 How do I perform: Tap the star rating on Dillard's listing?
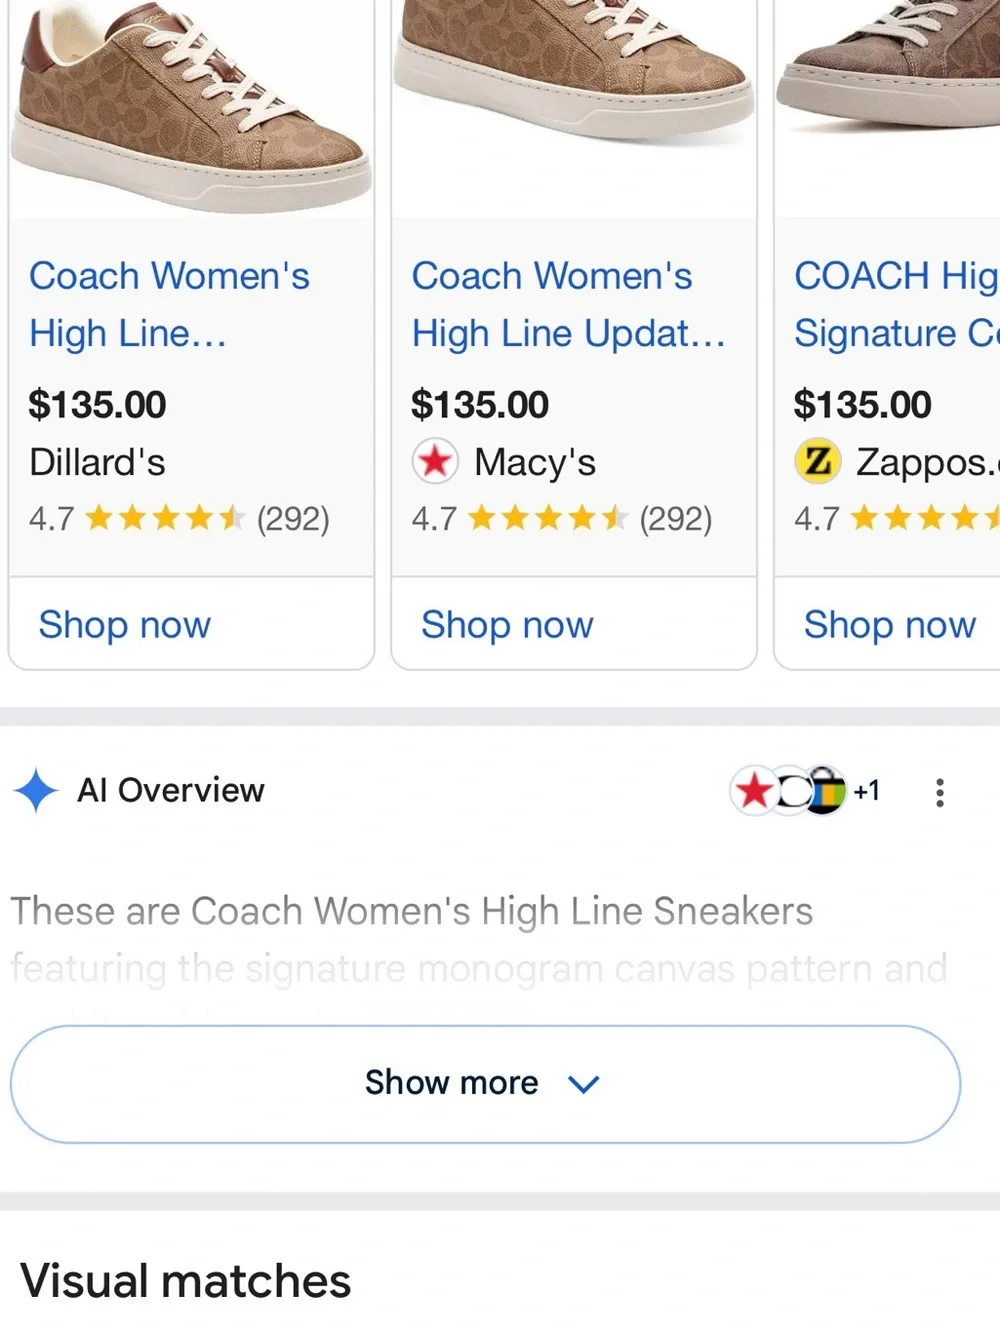pyautogui.click(x=165, y=518)
